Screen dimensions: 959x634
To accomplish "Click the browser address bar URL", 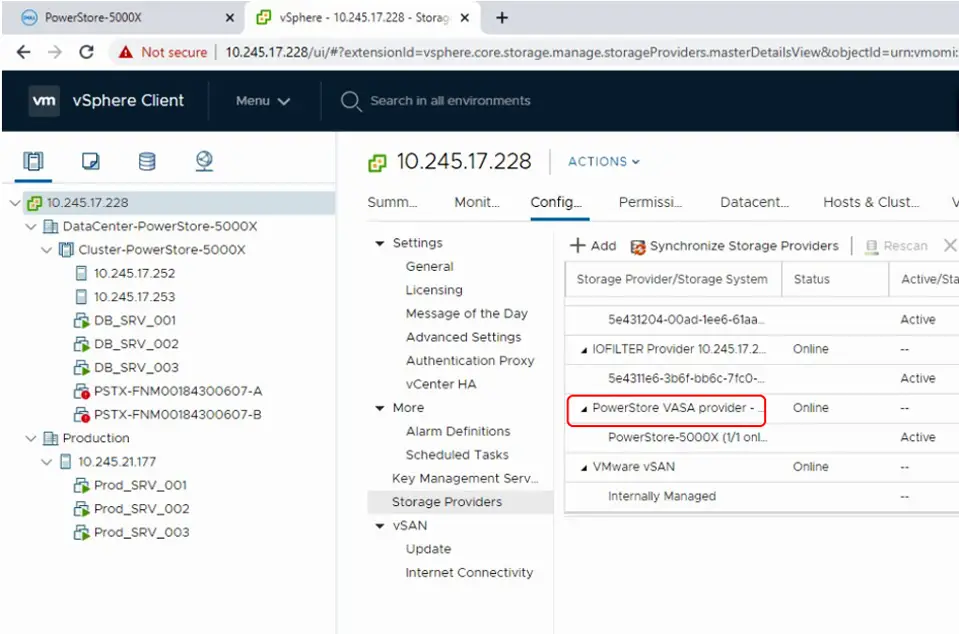I will pos(591,52).
